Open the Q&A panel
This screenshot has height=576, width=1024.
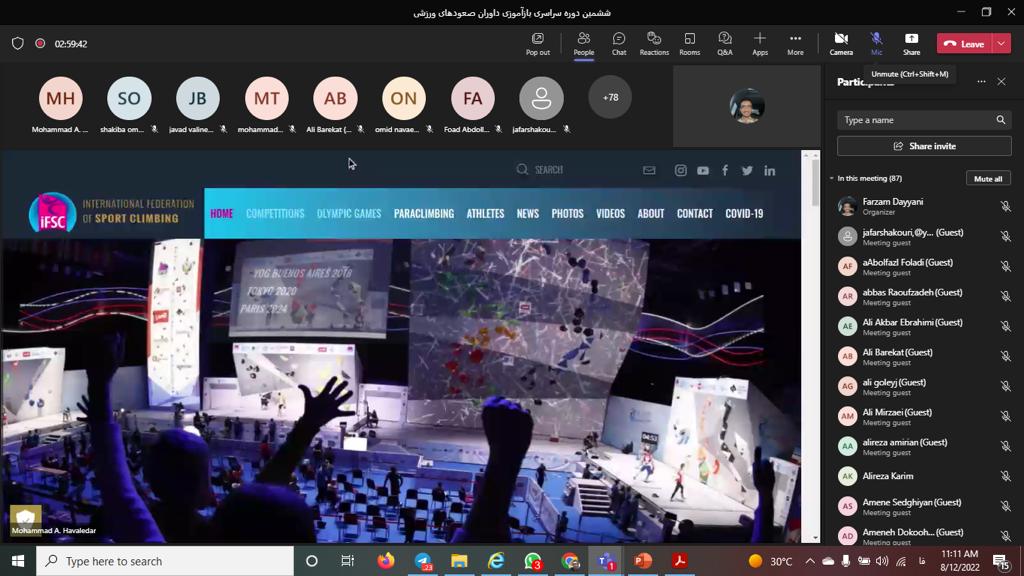click(x=725, y=43)
